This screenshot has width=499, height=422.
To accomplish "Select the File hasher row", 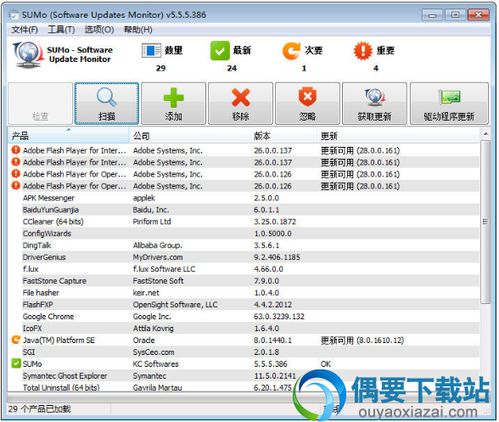I will (x=244, y=293).
